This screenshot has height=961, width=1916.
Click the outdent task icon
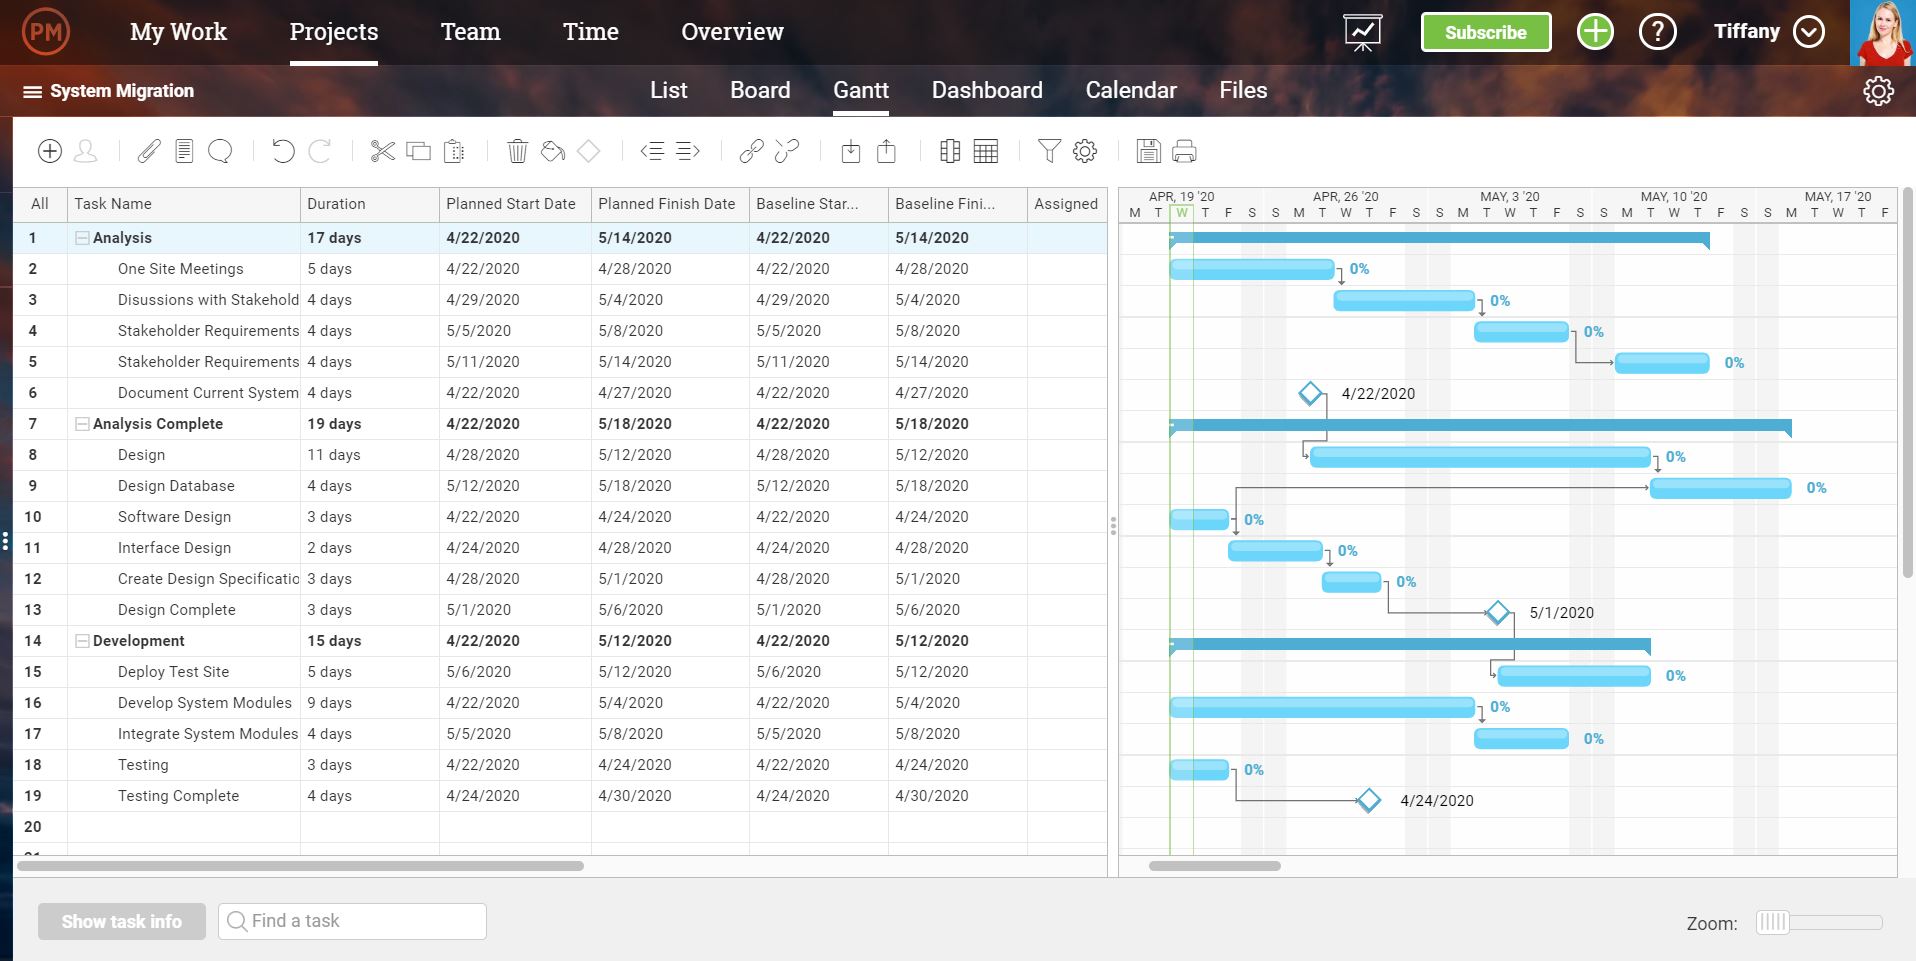pyautogui.click(x=652, y=151)
